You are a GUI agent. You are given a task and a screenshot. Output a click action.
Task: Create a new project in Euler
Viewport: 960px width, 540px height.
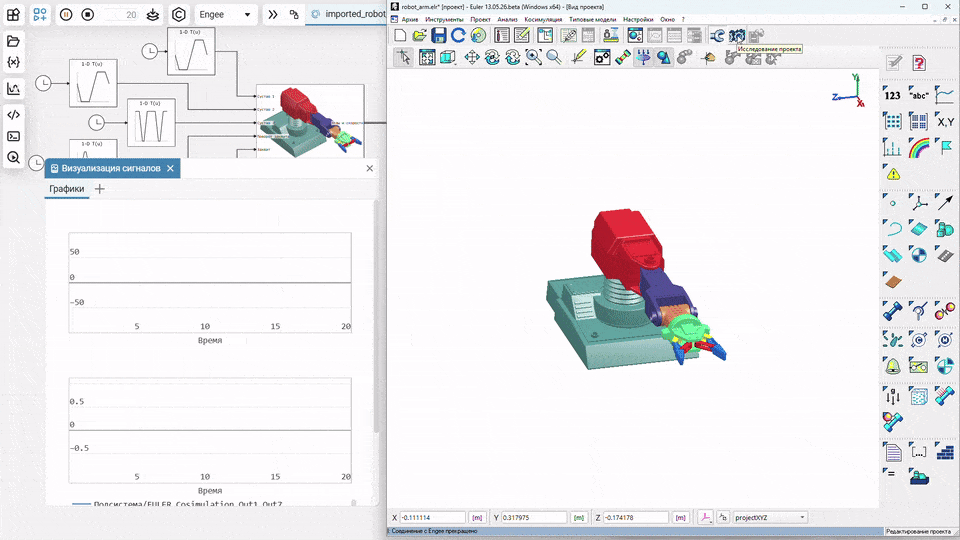click(x=400, y=36)
